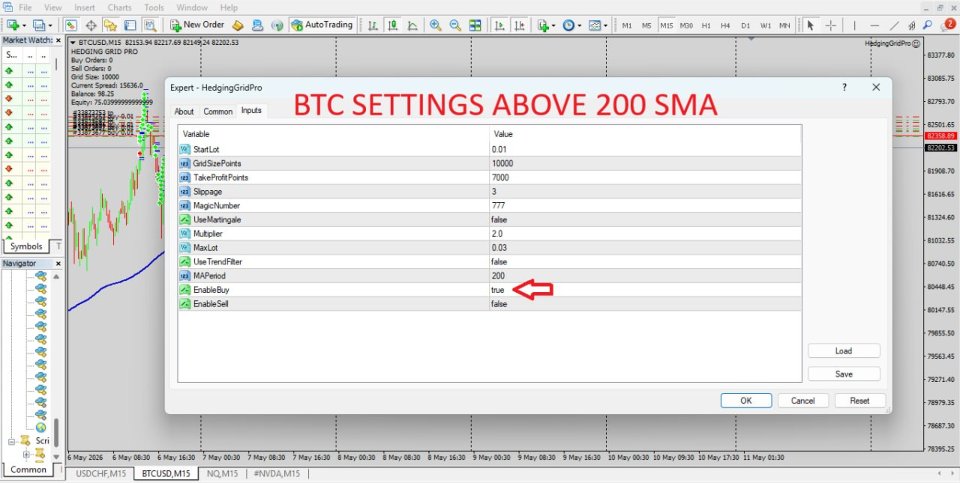This screenshot has width=960, height=483.
Task: Open the Templates toolbar icon
Action: [594, 25]
